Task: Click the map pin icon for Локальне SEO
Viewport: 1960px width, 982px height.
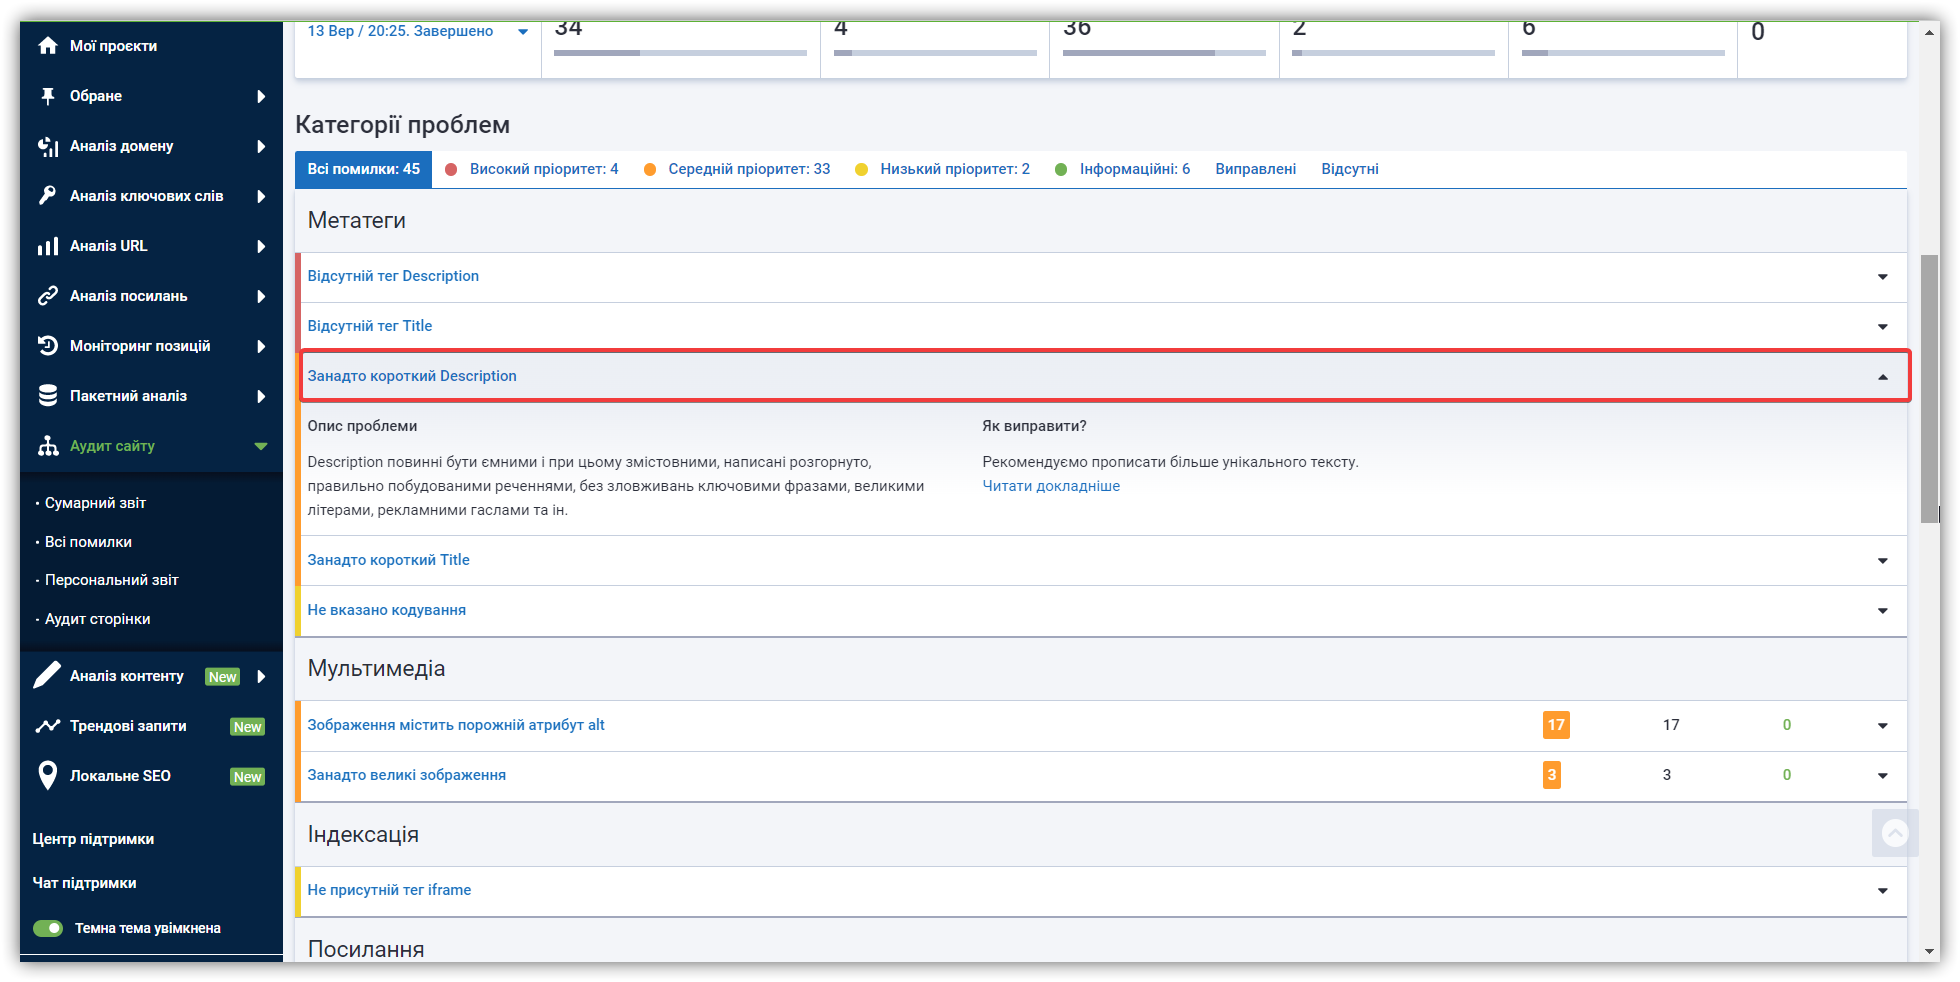Action: 47,776
